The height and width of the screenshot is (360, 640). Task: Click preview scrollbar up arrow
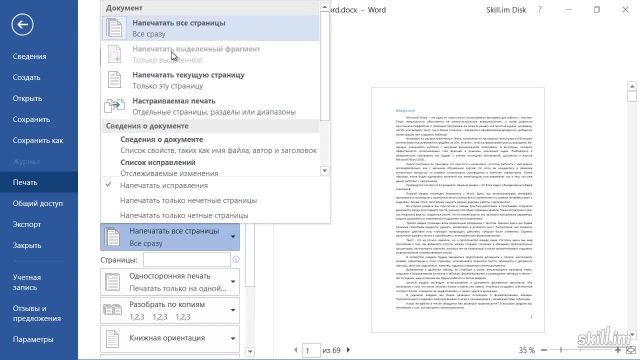point(632,86)
